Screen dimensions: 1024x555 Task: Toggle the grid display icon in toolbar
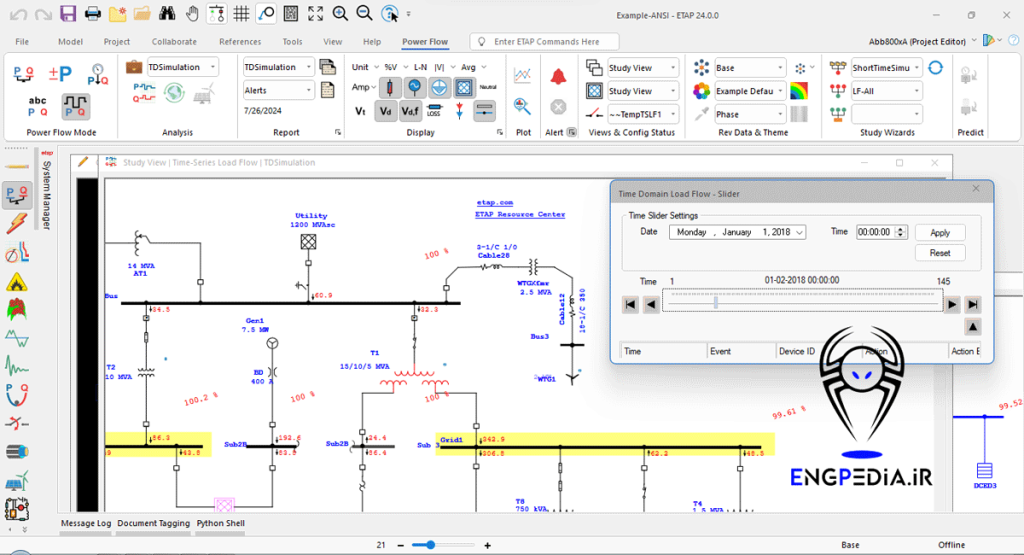pos(240,14)
